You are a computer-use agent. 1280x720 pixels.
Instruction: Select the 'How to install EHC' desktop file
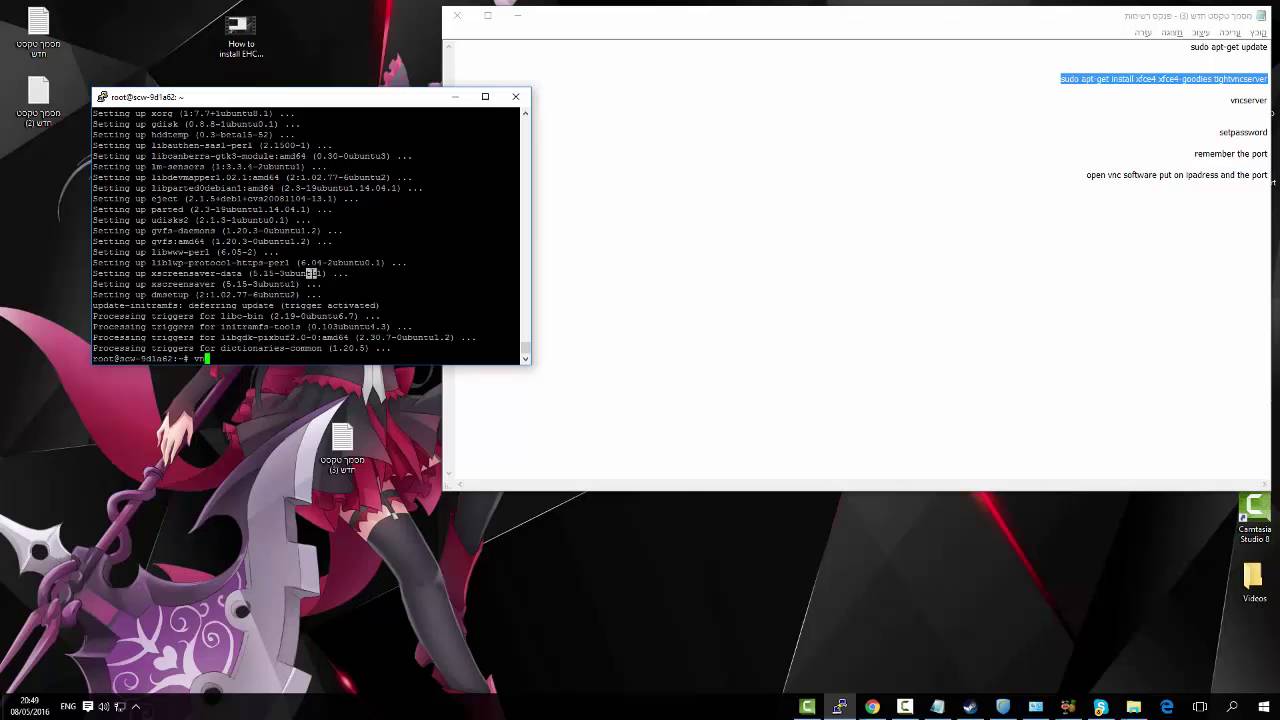tap(241, 36)
